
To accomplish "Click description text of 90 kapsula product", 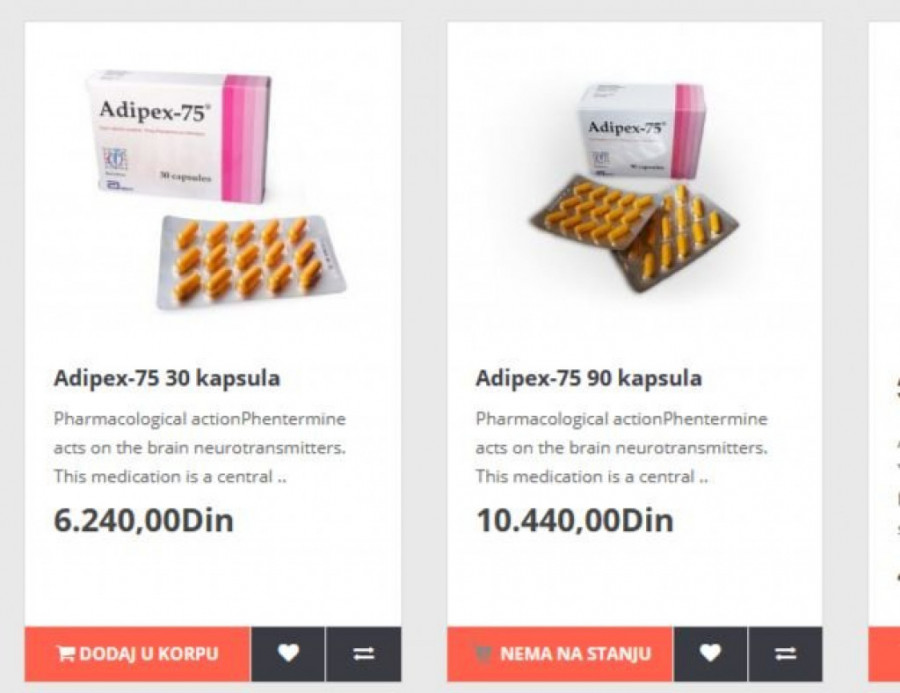I will (x=622, y=447).
